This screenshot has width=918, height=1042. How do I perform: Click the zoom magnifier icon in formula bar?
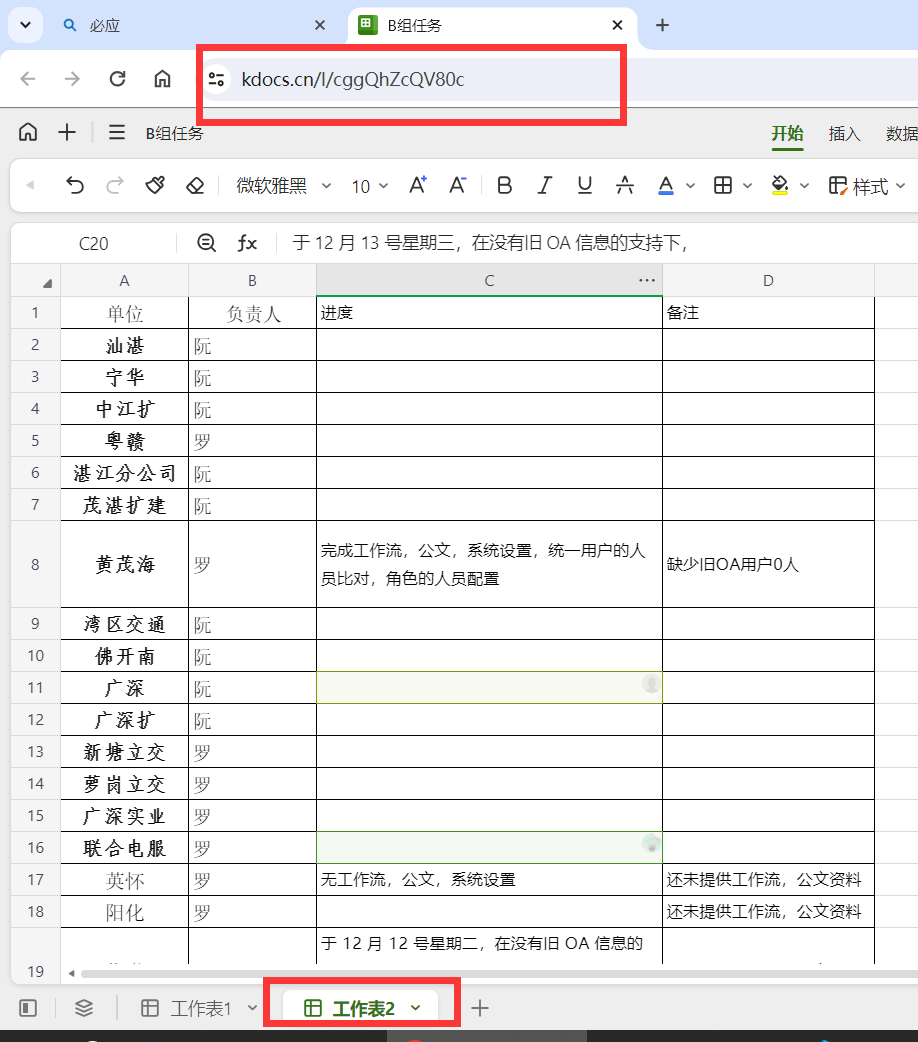point(206,243)
